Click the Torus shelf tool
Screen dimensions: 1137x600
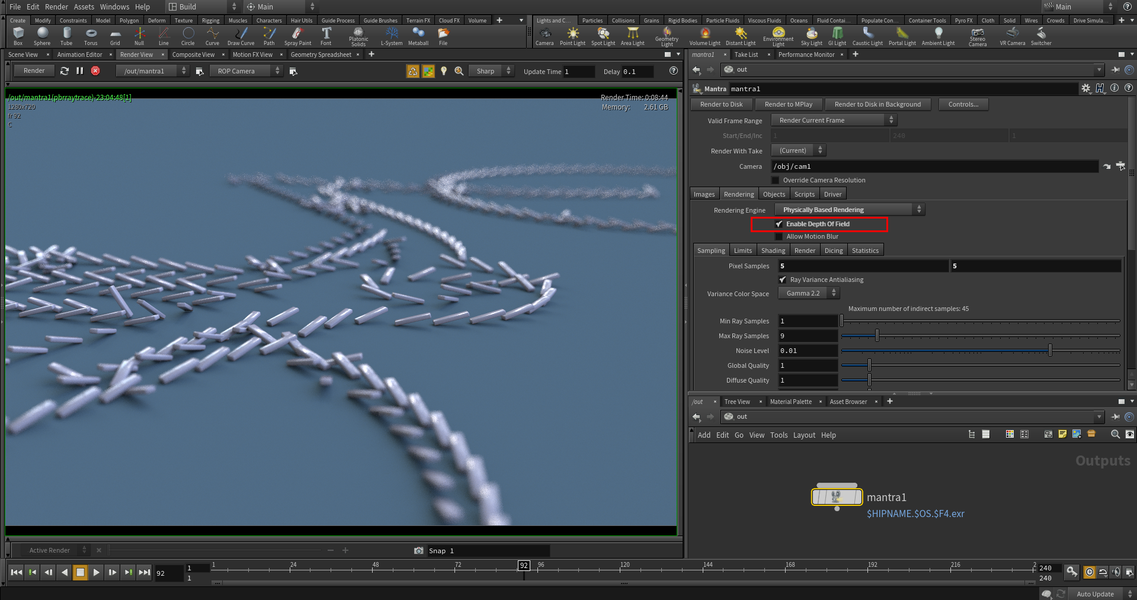pos(91,36)
